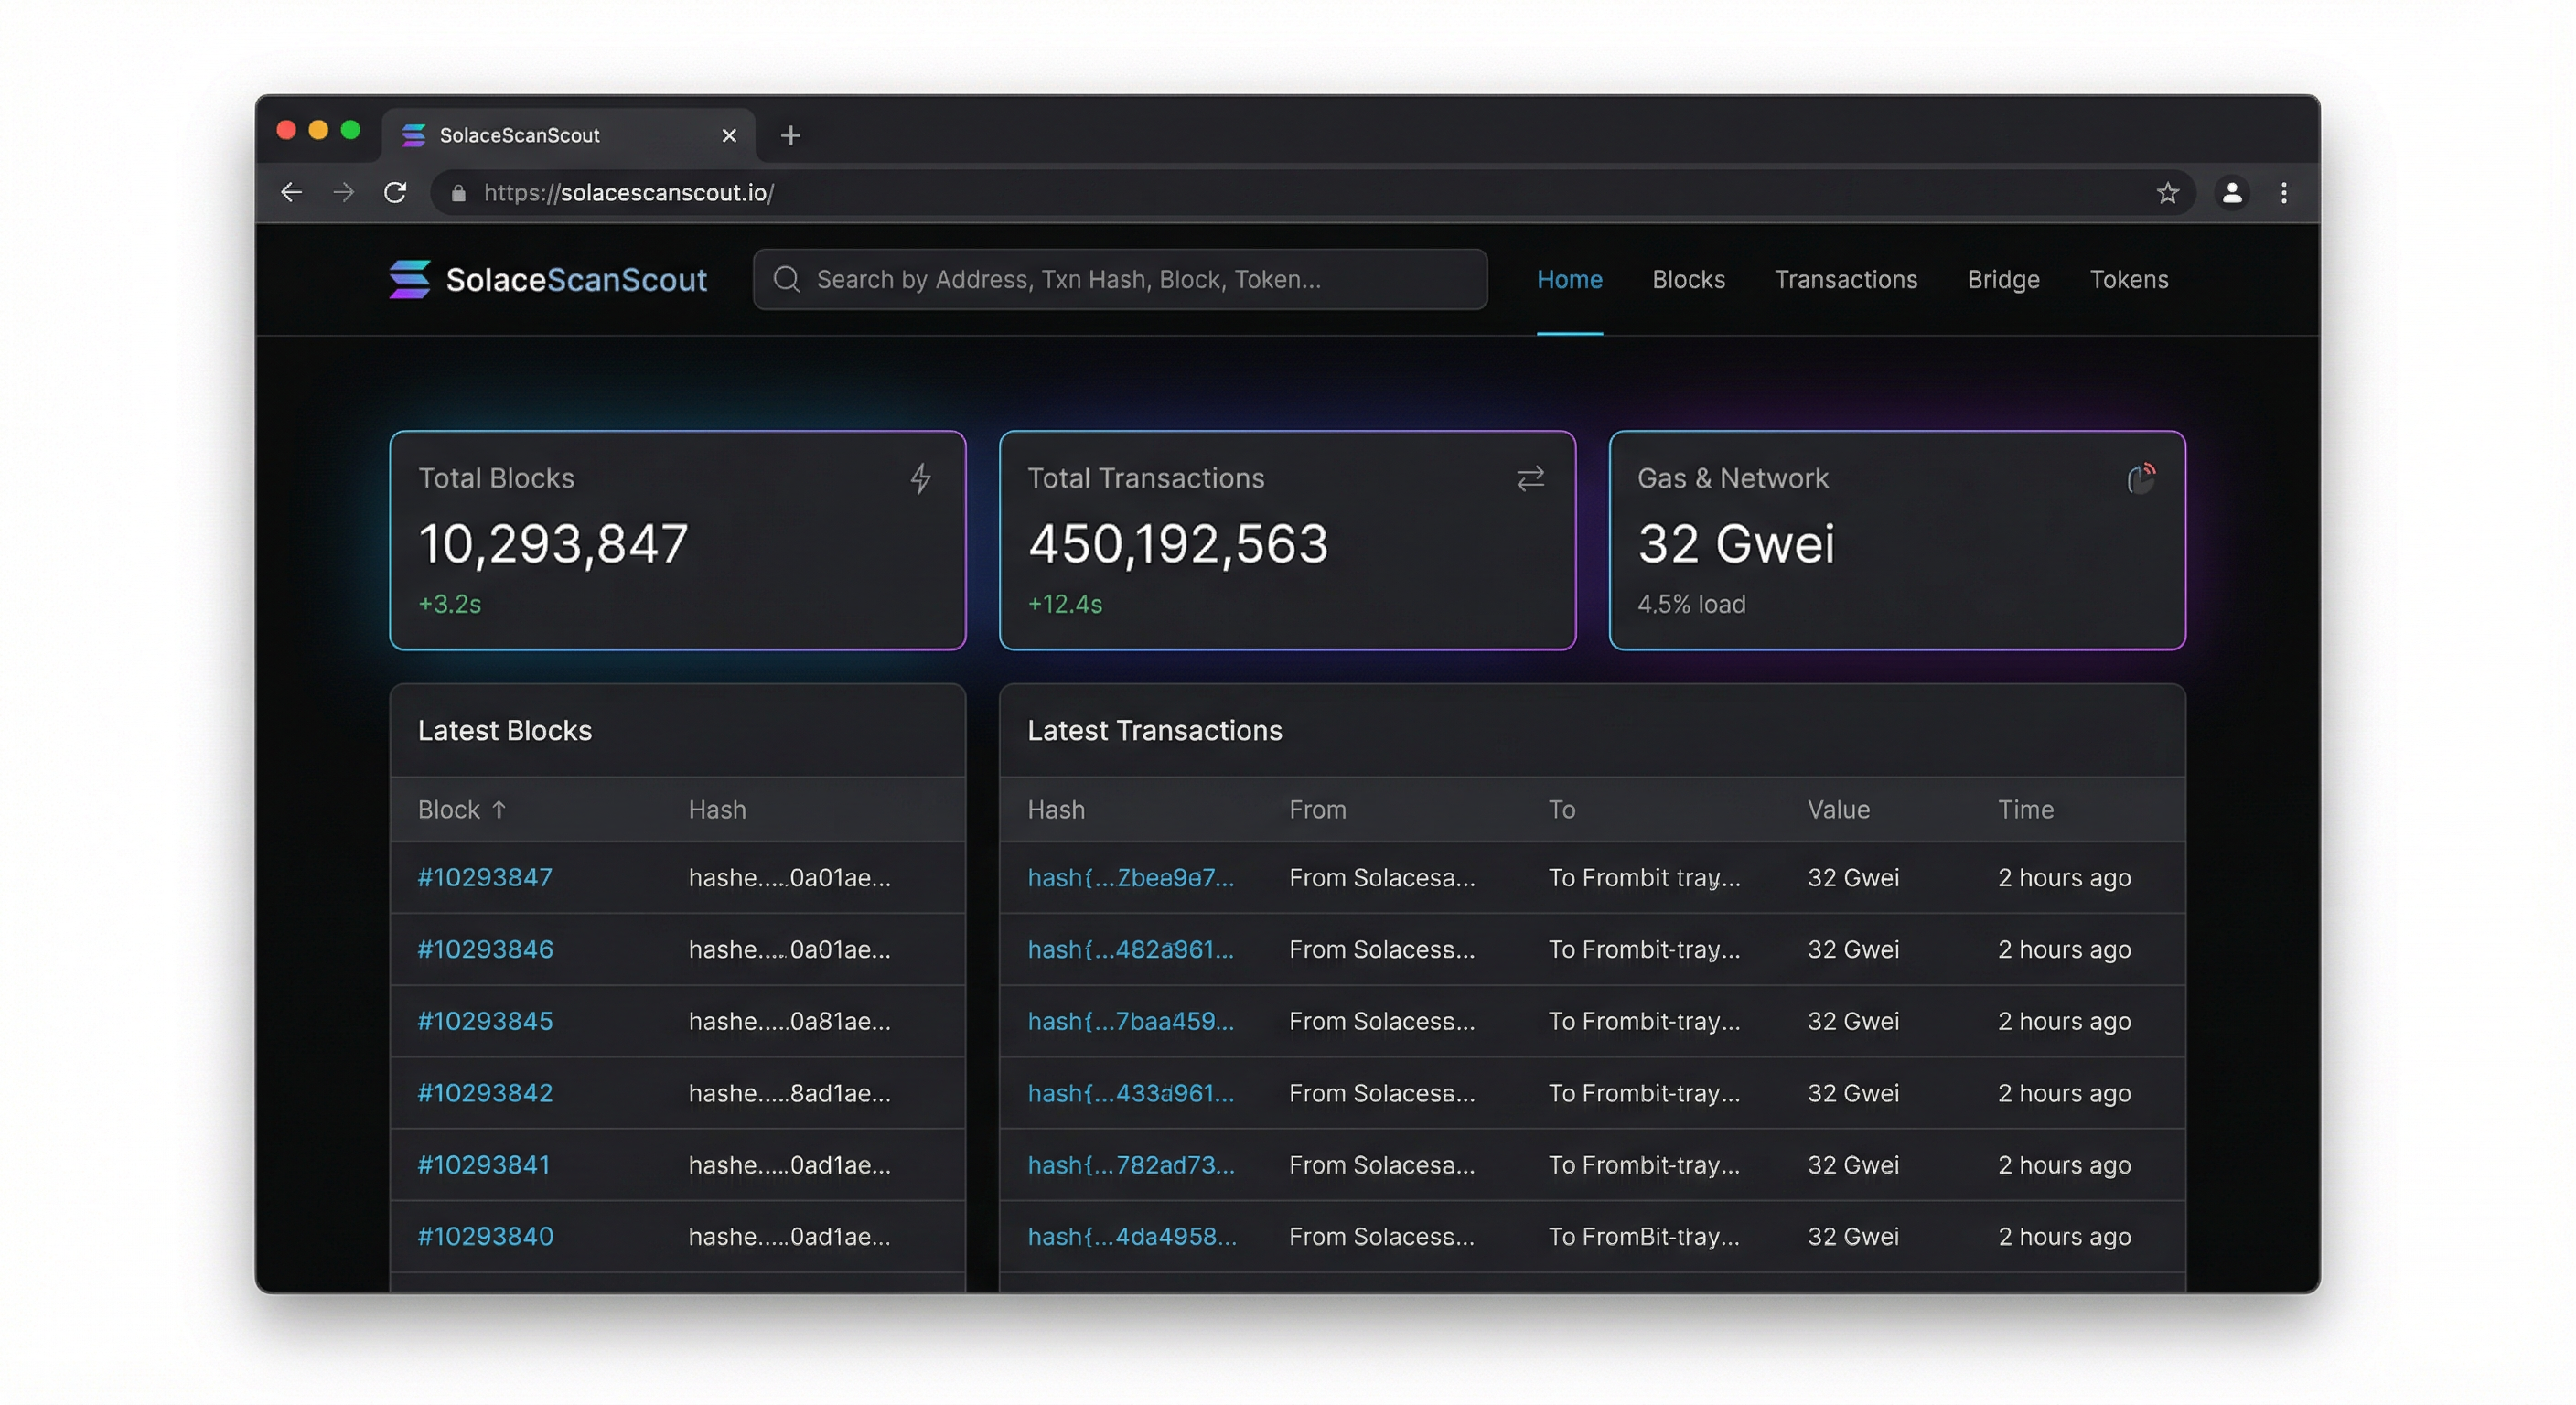Open transaction hash{...7baa459...

point(1130,1021)
